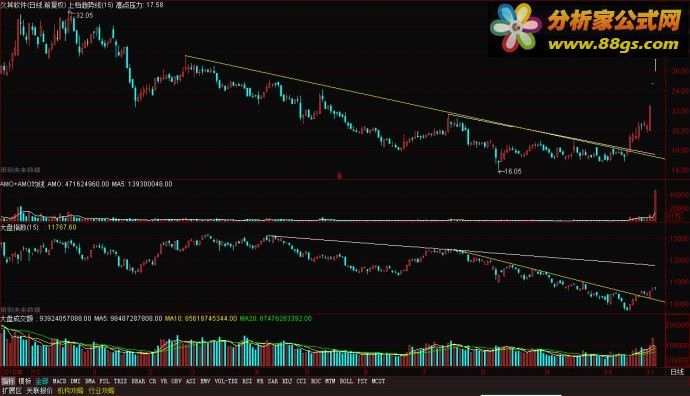This screenshot has height=396, width=690.
Task: Click the stock title 久其软件(日线 前复权)
Action: click(32, 5)
